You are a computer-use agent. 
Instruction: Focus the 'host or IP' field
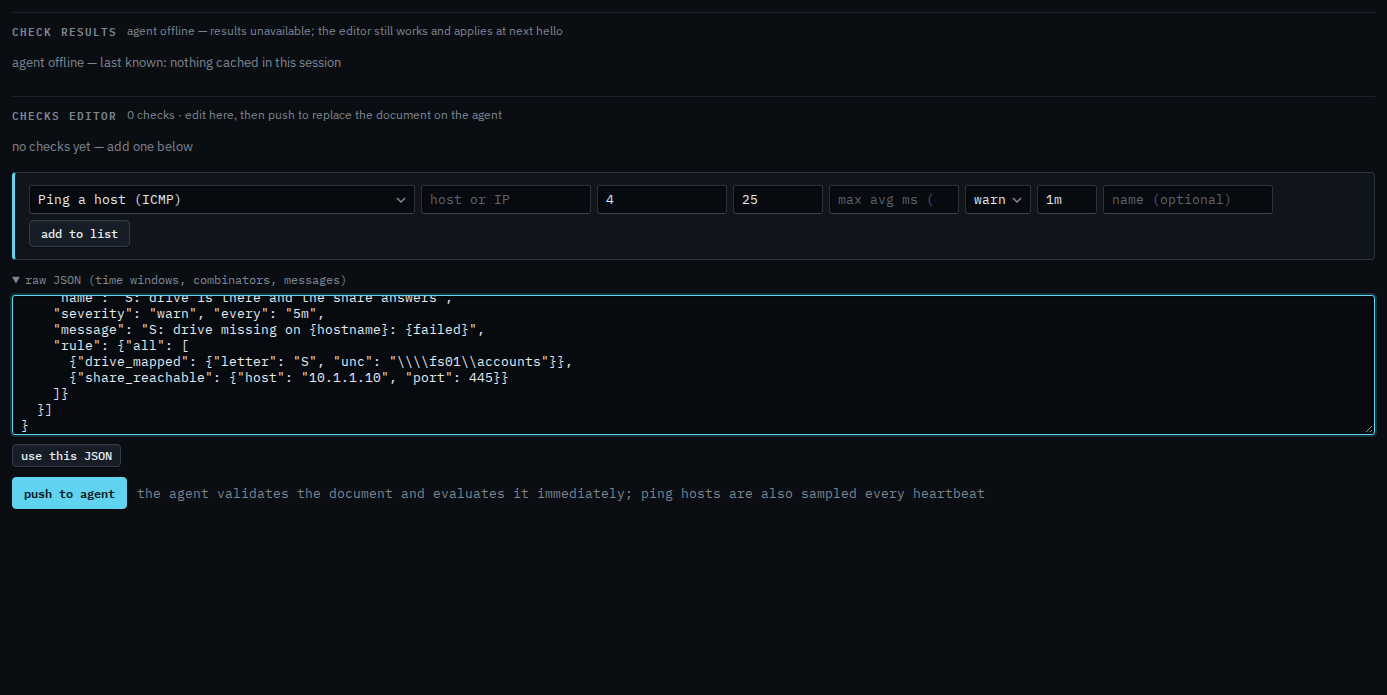[x=506, y=199]
